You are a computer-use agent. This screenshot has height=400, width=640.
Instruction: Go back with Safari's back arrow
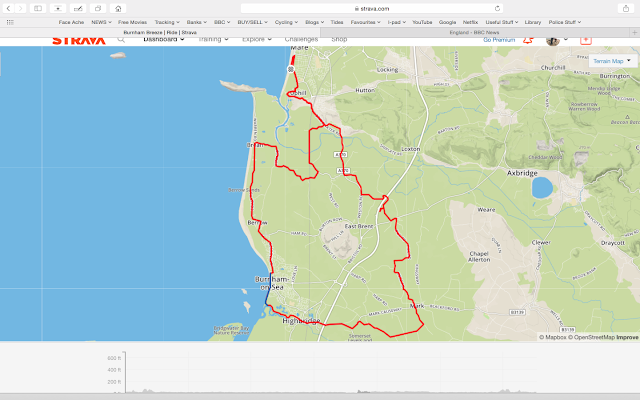8,8
